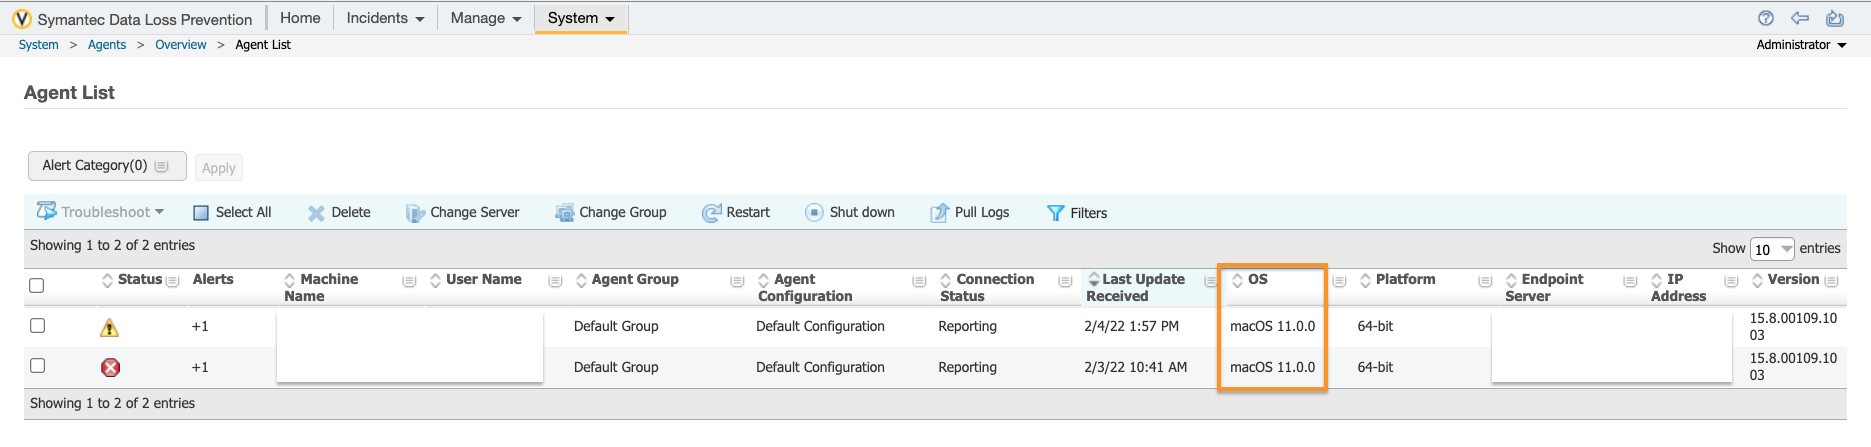Click the warning status icon in first row

110,327
